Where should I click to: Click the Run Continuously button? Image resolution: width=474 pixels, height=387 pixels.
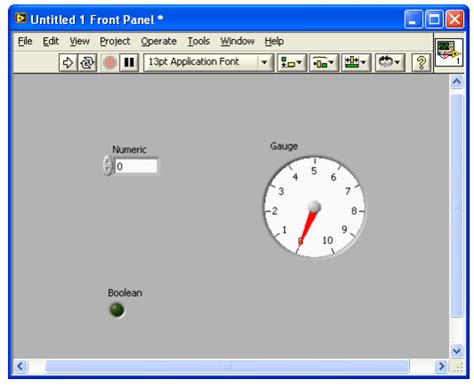(x=87, y=62)
